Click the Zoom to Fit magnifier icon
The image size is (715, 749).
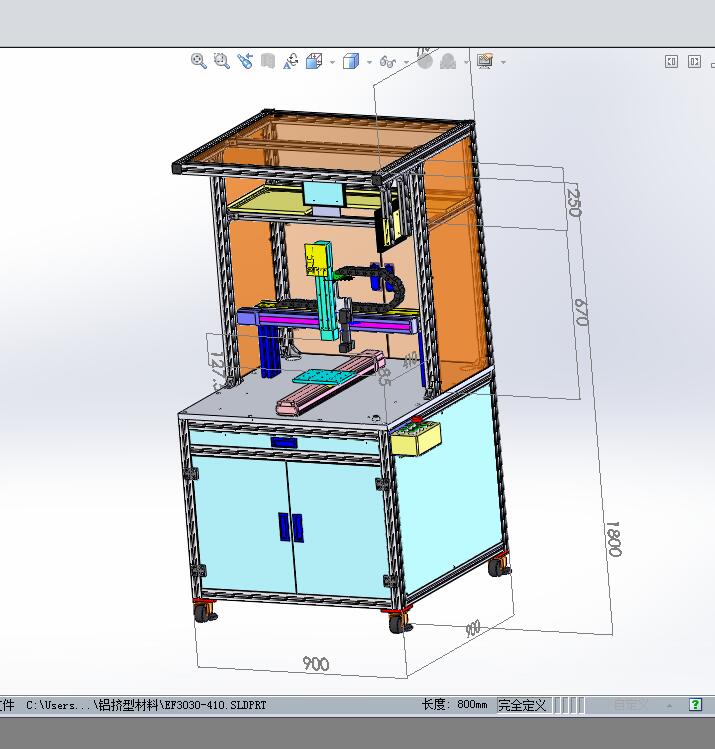point(199,61)
